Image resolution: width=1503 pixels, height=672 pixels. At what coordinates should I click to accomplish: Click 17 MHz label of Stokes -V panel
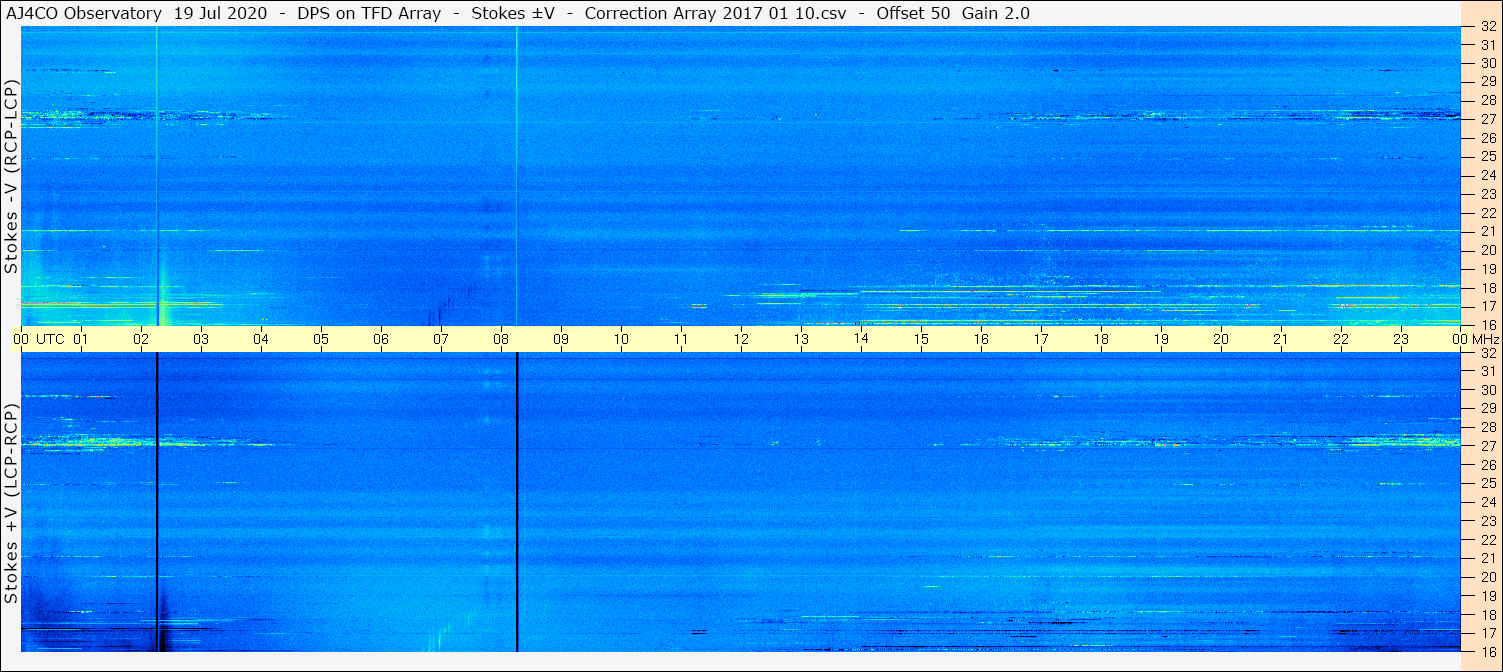click(x=1487, y=306)
